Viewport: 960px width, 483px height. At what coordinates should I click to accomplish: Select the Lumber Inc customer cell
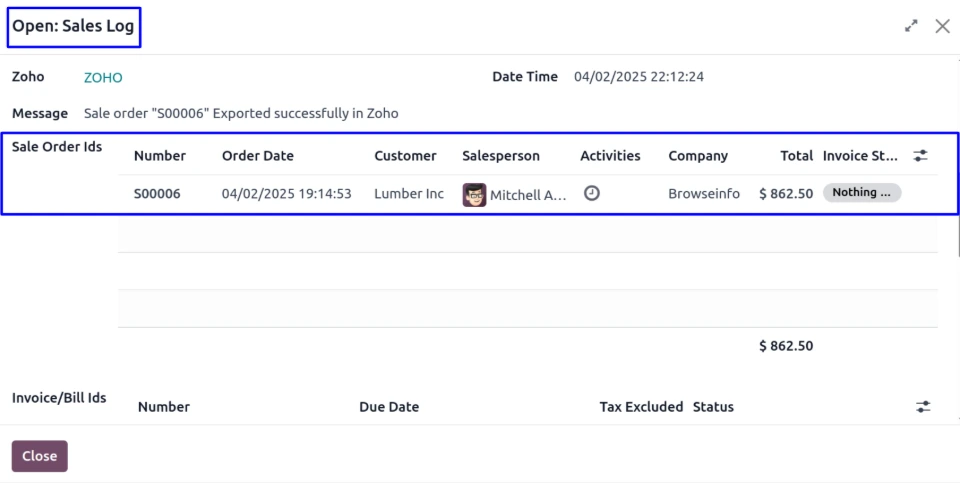pos(409,194)
